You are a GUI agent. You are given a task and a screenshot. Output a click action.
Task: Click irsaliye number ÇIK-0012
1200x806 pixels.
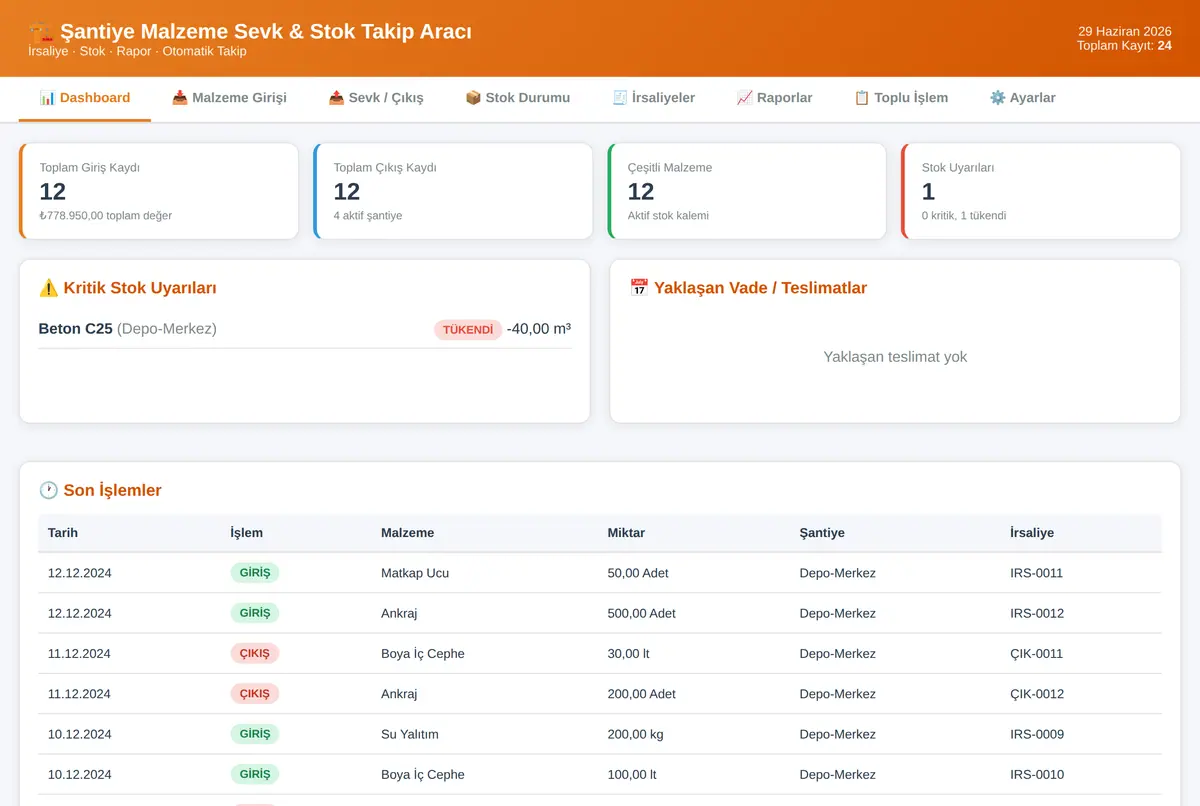tap(1037, 693)
